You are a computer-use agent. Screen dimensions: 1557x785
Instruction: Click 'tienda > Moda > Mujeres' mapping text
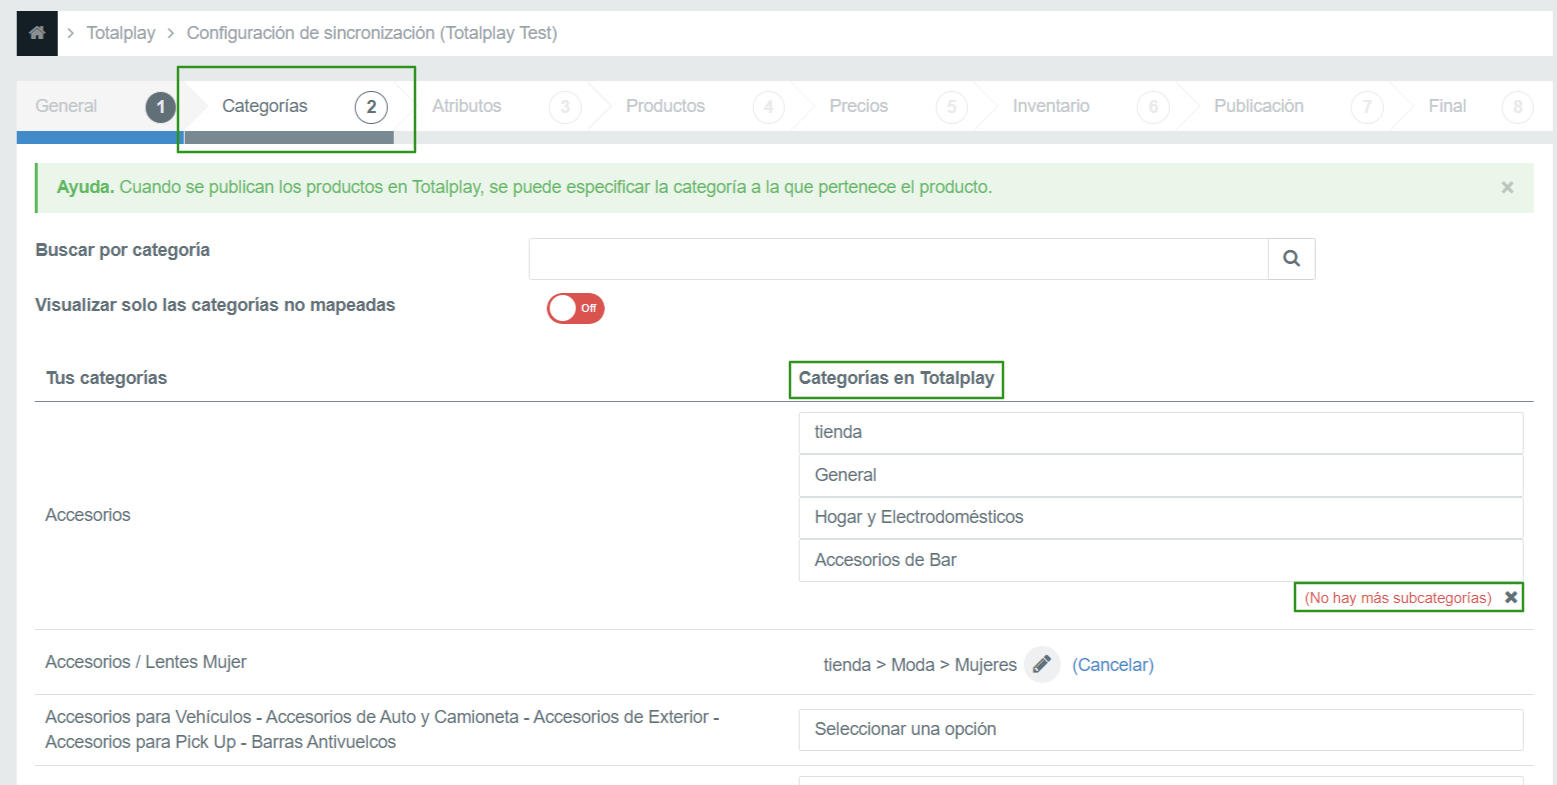pyautogui.click(x=920, y=665)
